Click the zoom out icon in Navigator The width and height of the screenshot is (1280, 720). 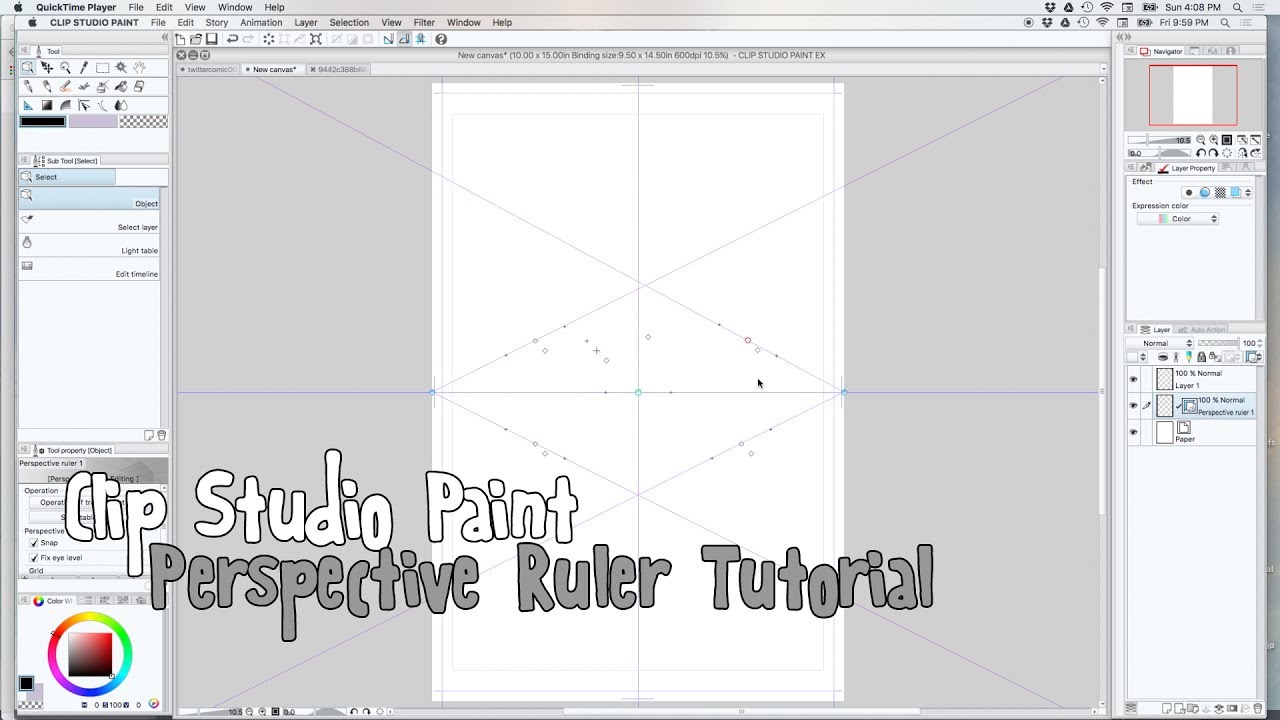tap(1201, 140)
